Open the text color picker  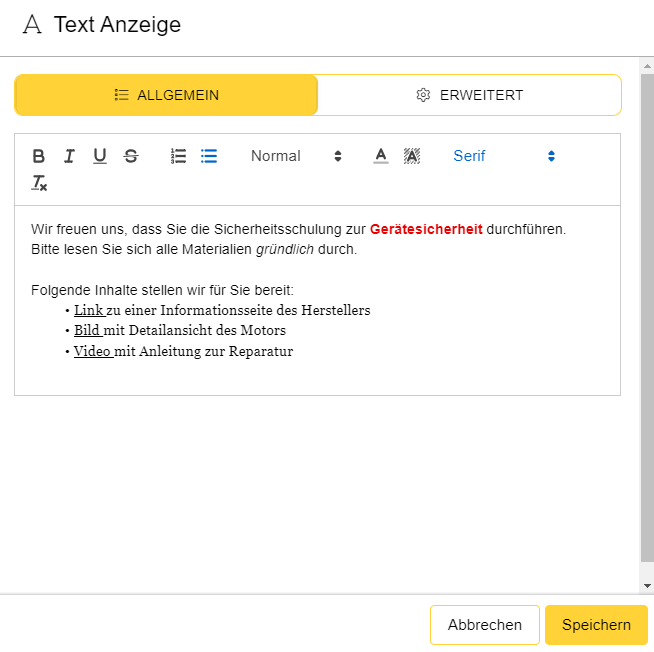[380, 156]
